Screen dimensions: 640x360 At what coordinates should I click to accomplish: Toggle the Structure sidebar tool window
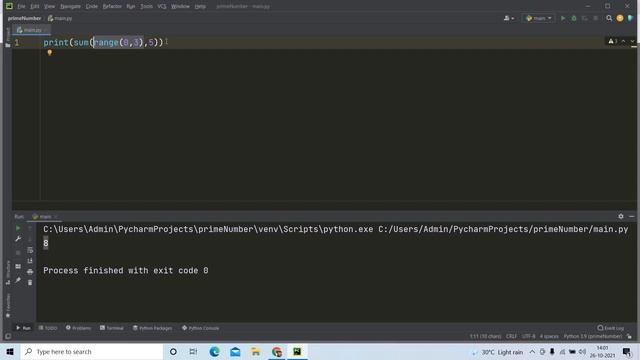click(x=8, y=273)
